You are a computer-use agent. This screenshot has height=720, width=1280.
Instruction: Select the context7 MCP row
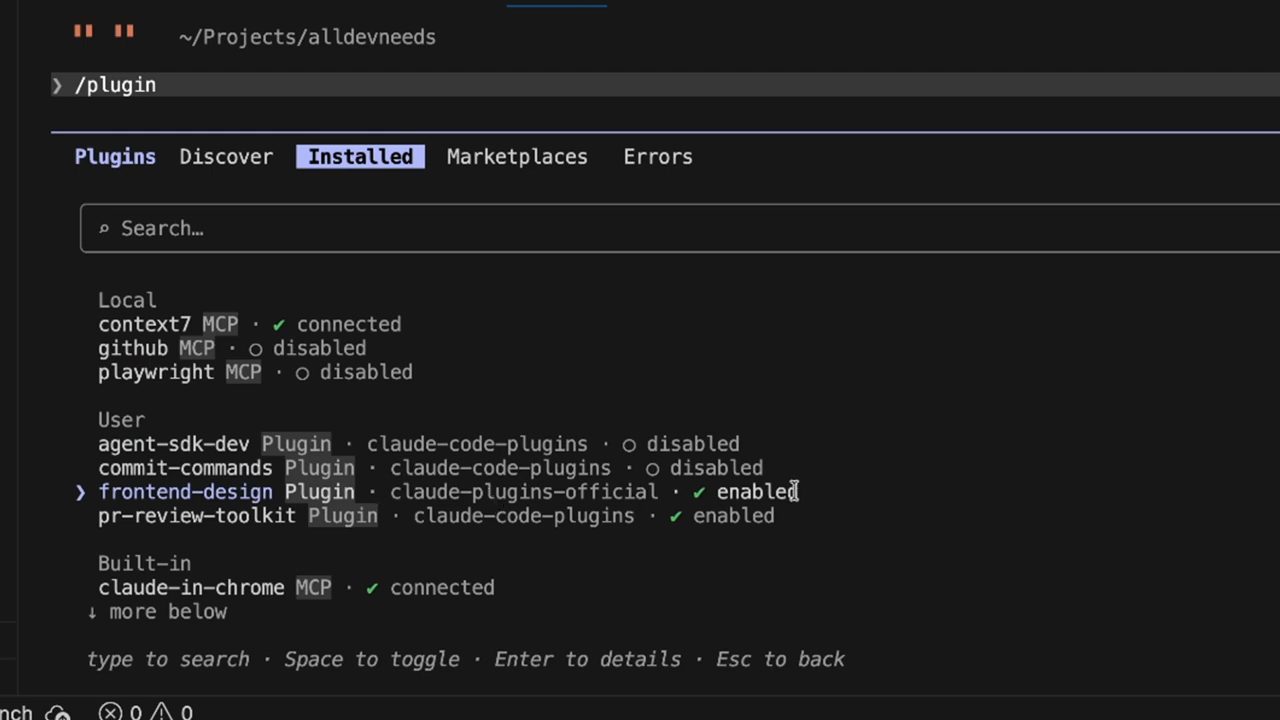click(x=249, y=324)
